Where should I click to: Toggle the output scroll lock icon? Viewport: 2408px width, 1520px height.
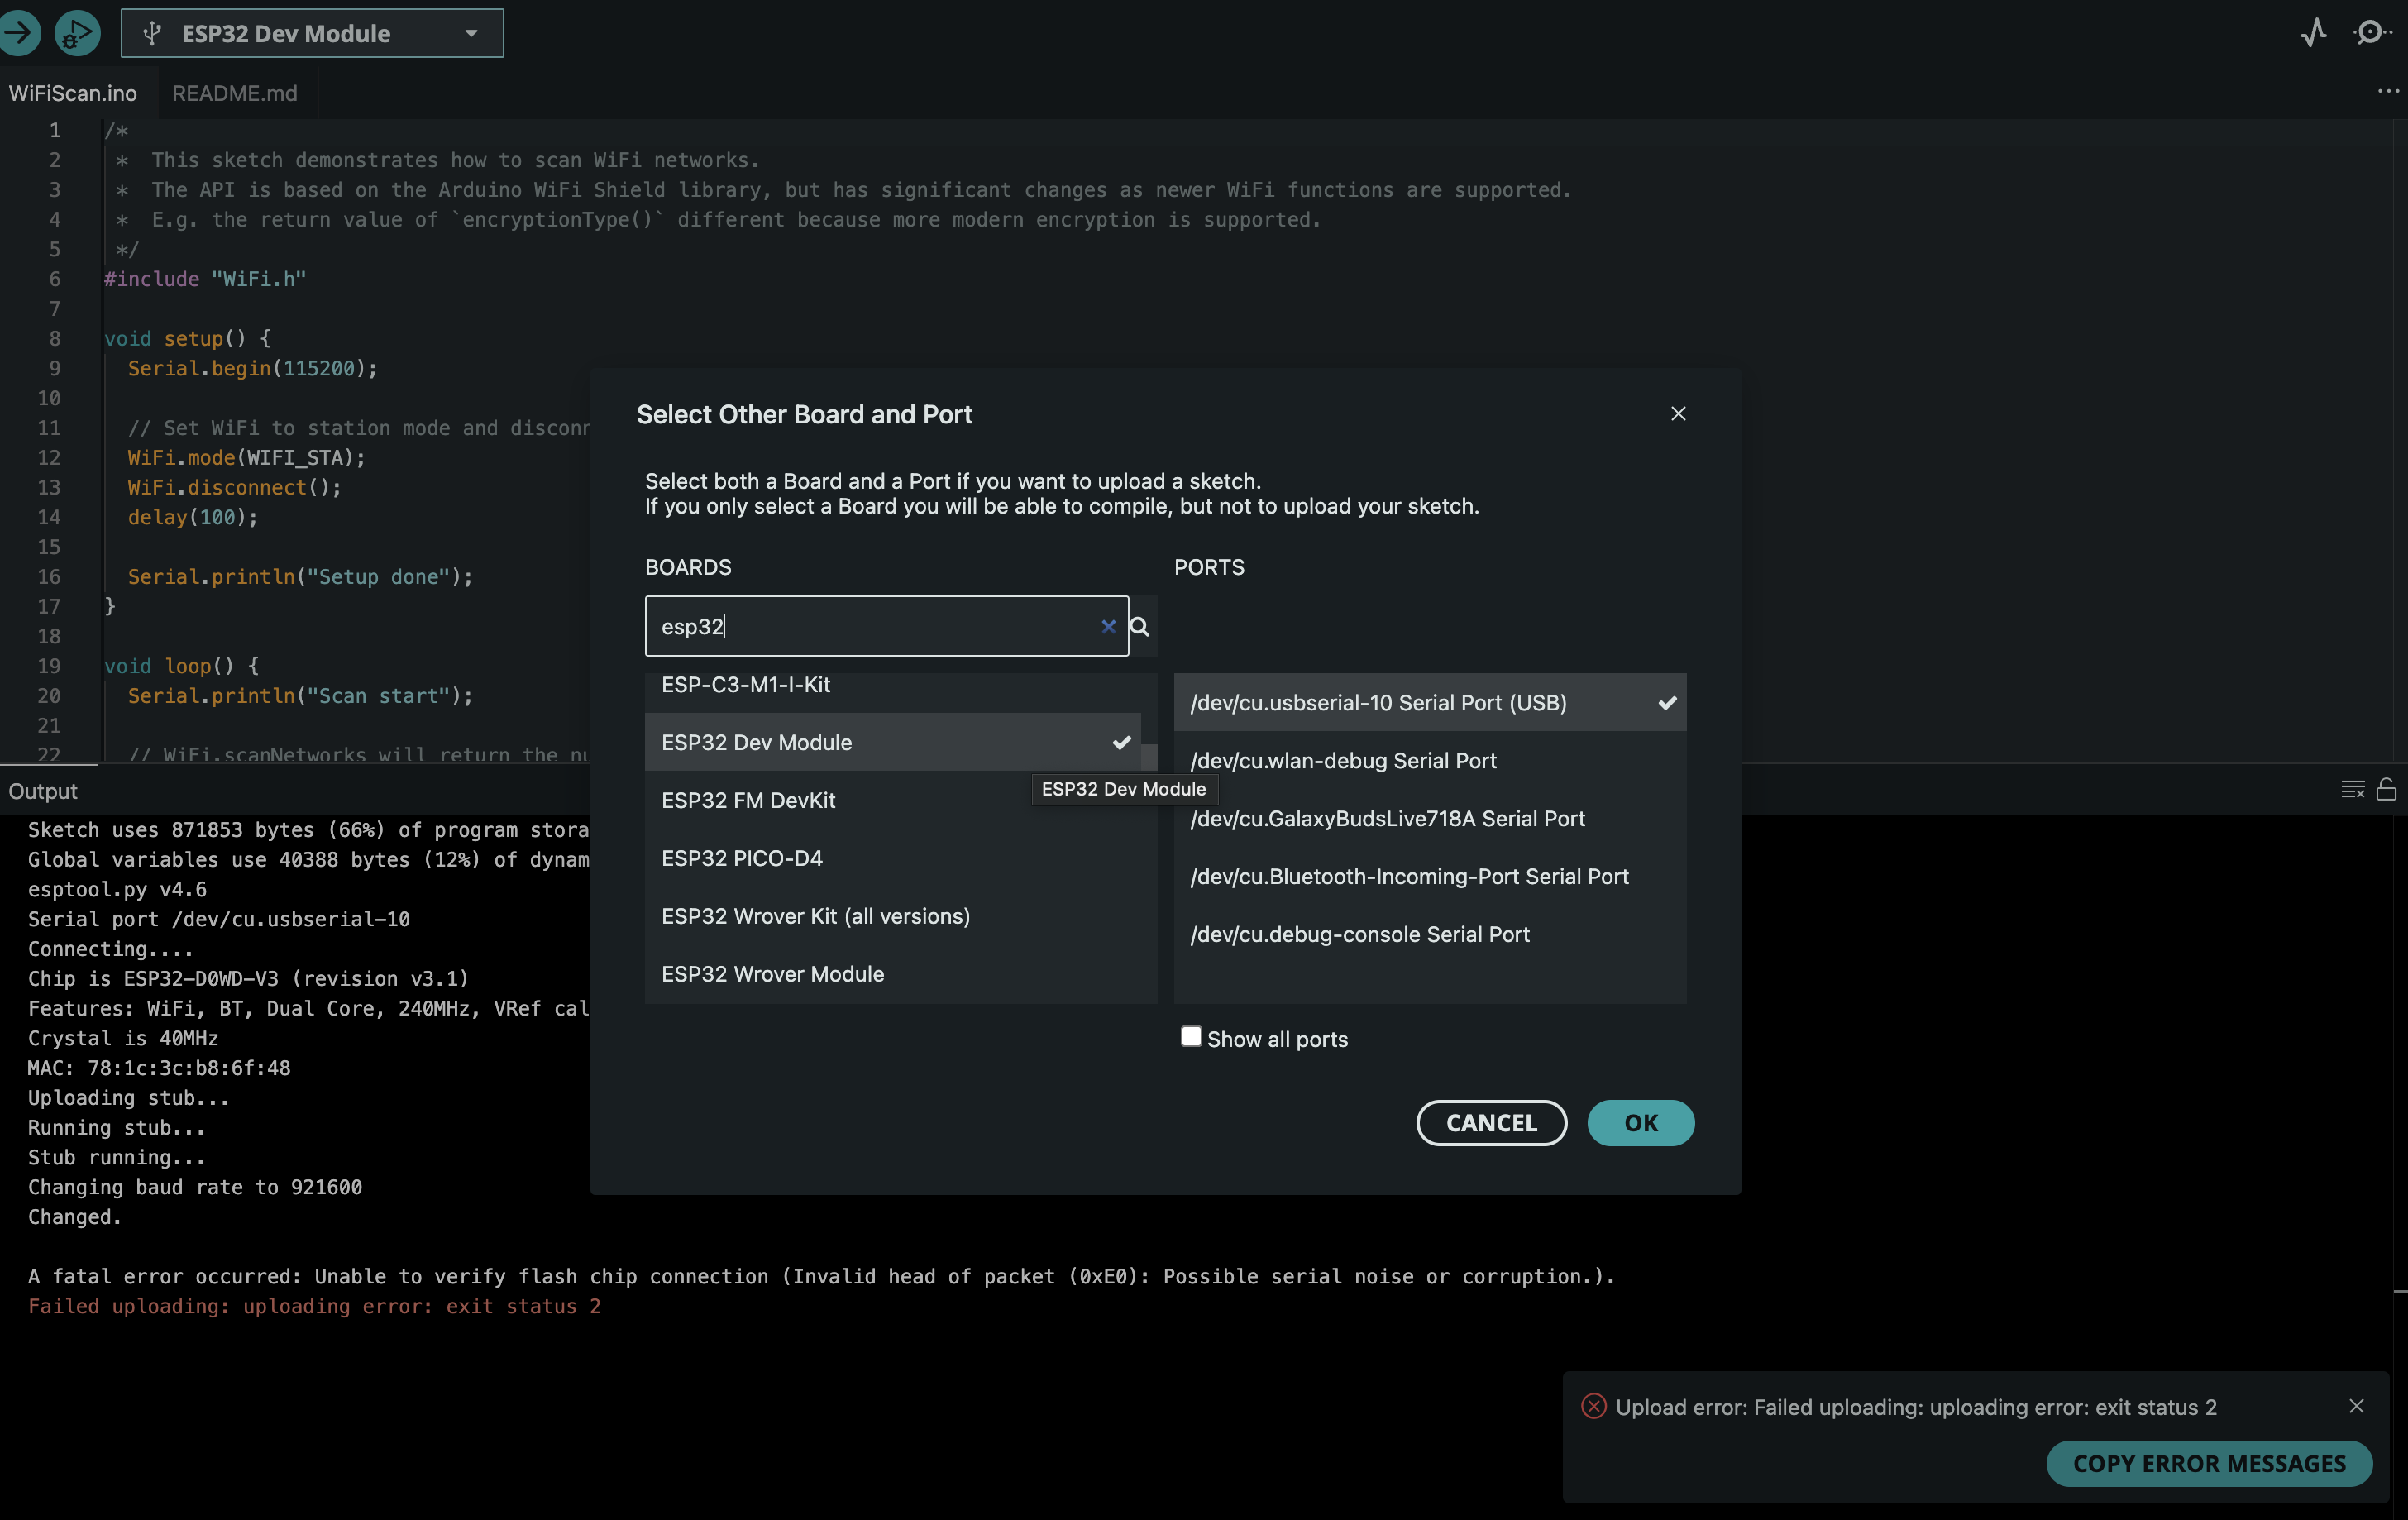point(2386,790)
